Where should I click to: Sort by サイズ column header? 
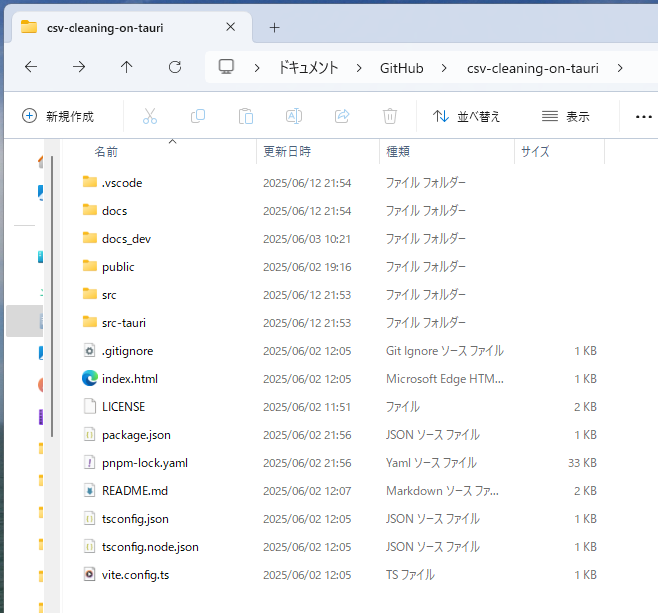coord(535,151)
